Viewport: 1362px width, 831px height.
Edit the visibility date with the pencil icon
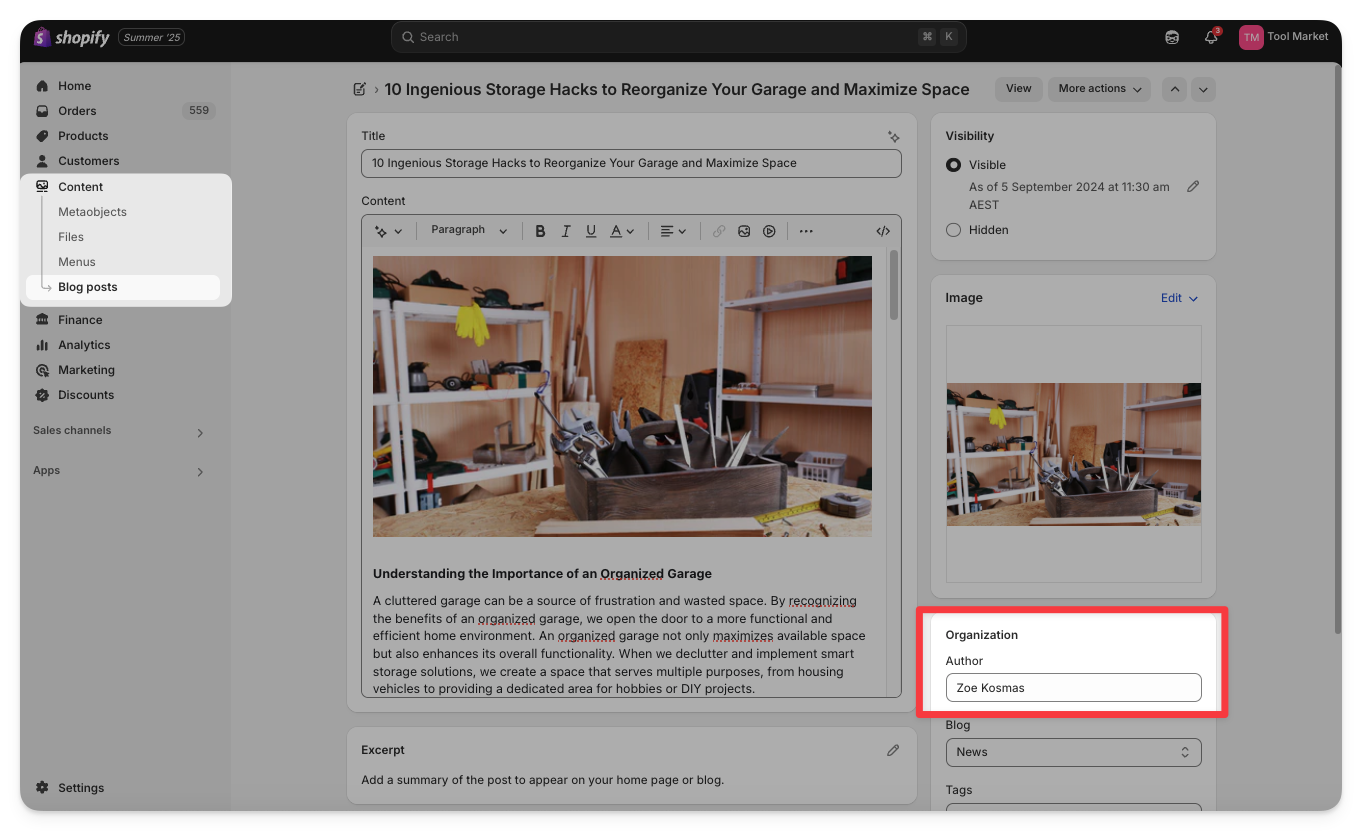[1192, 187]
